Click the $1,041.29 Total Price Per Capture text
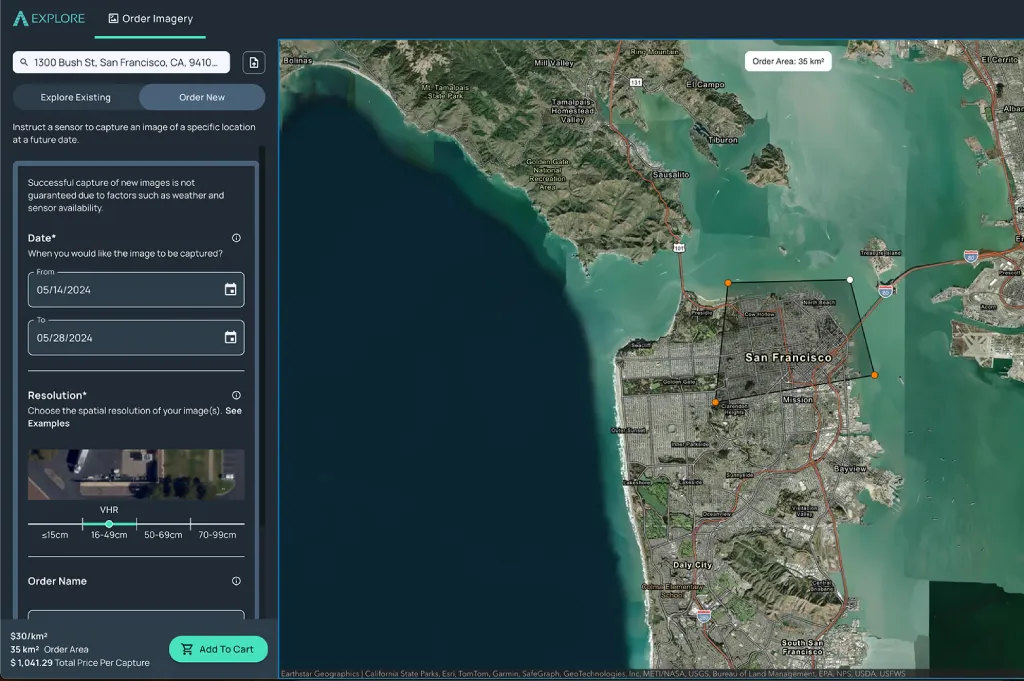 click(80, 662)
